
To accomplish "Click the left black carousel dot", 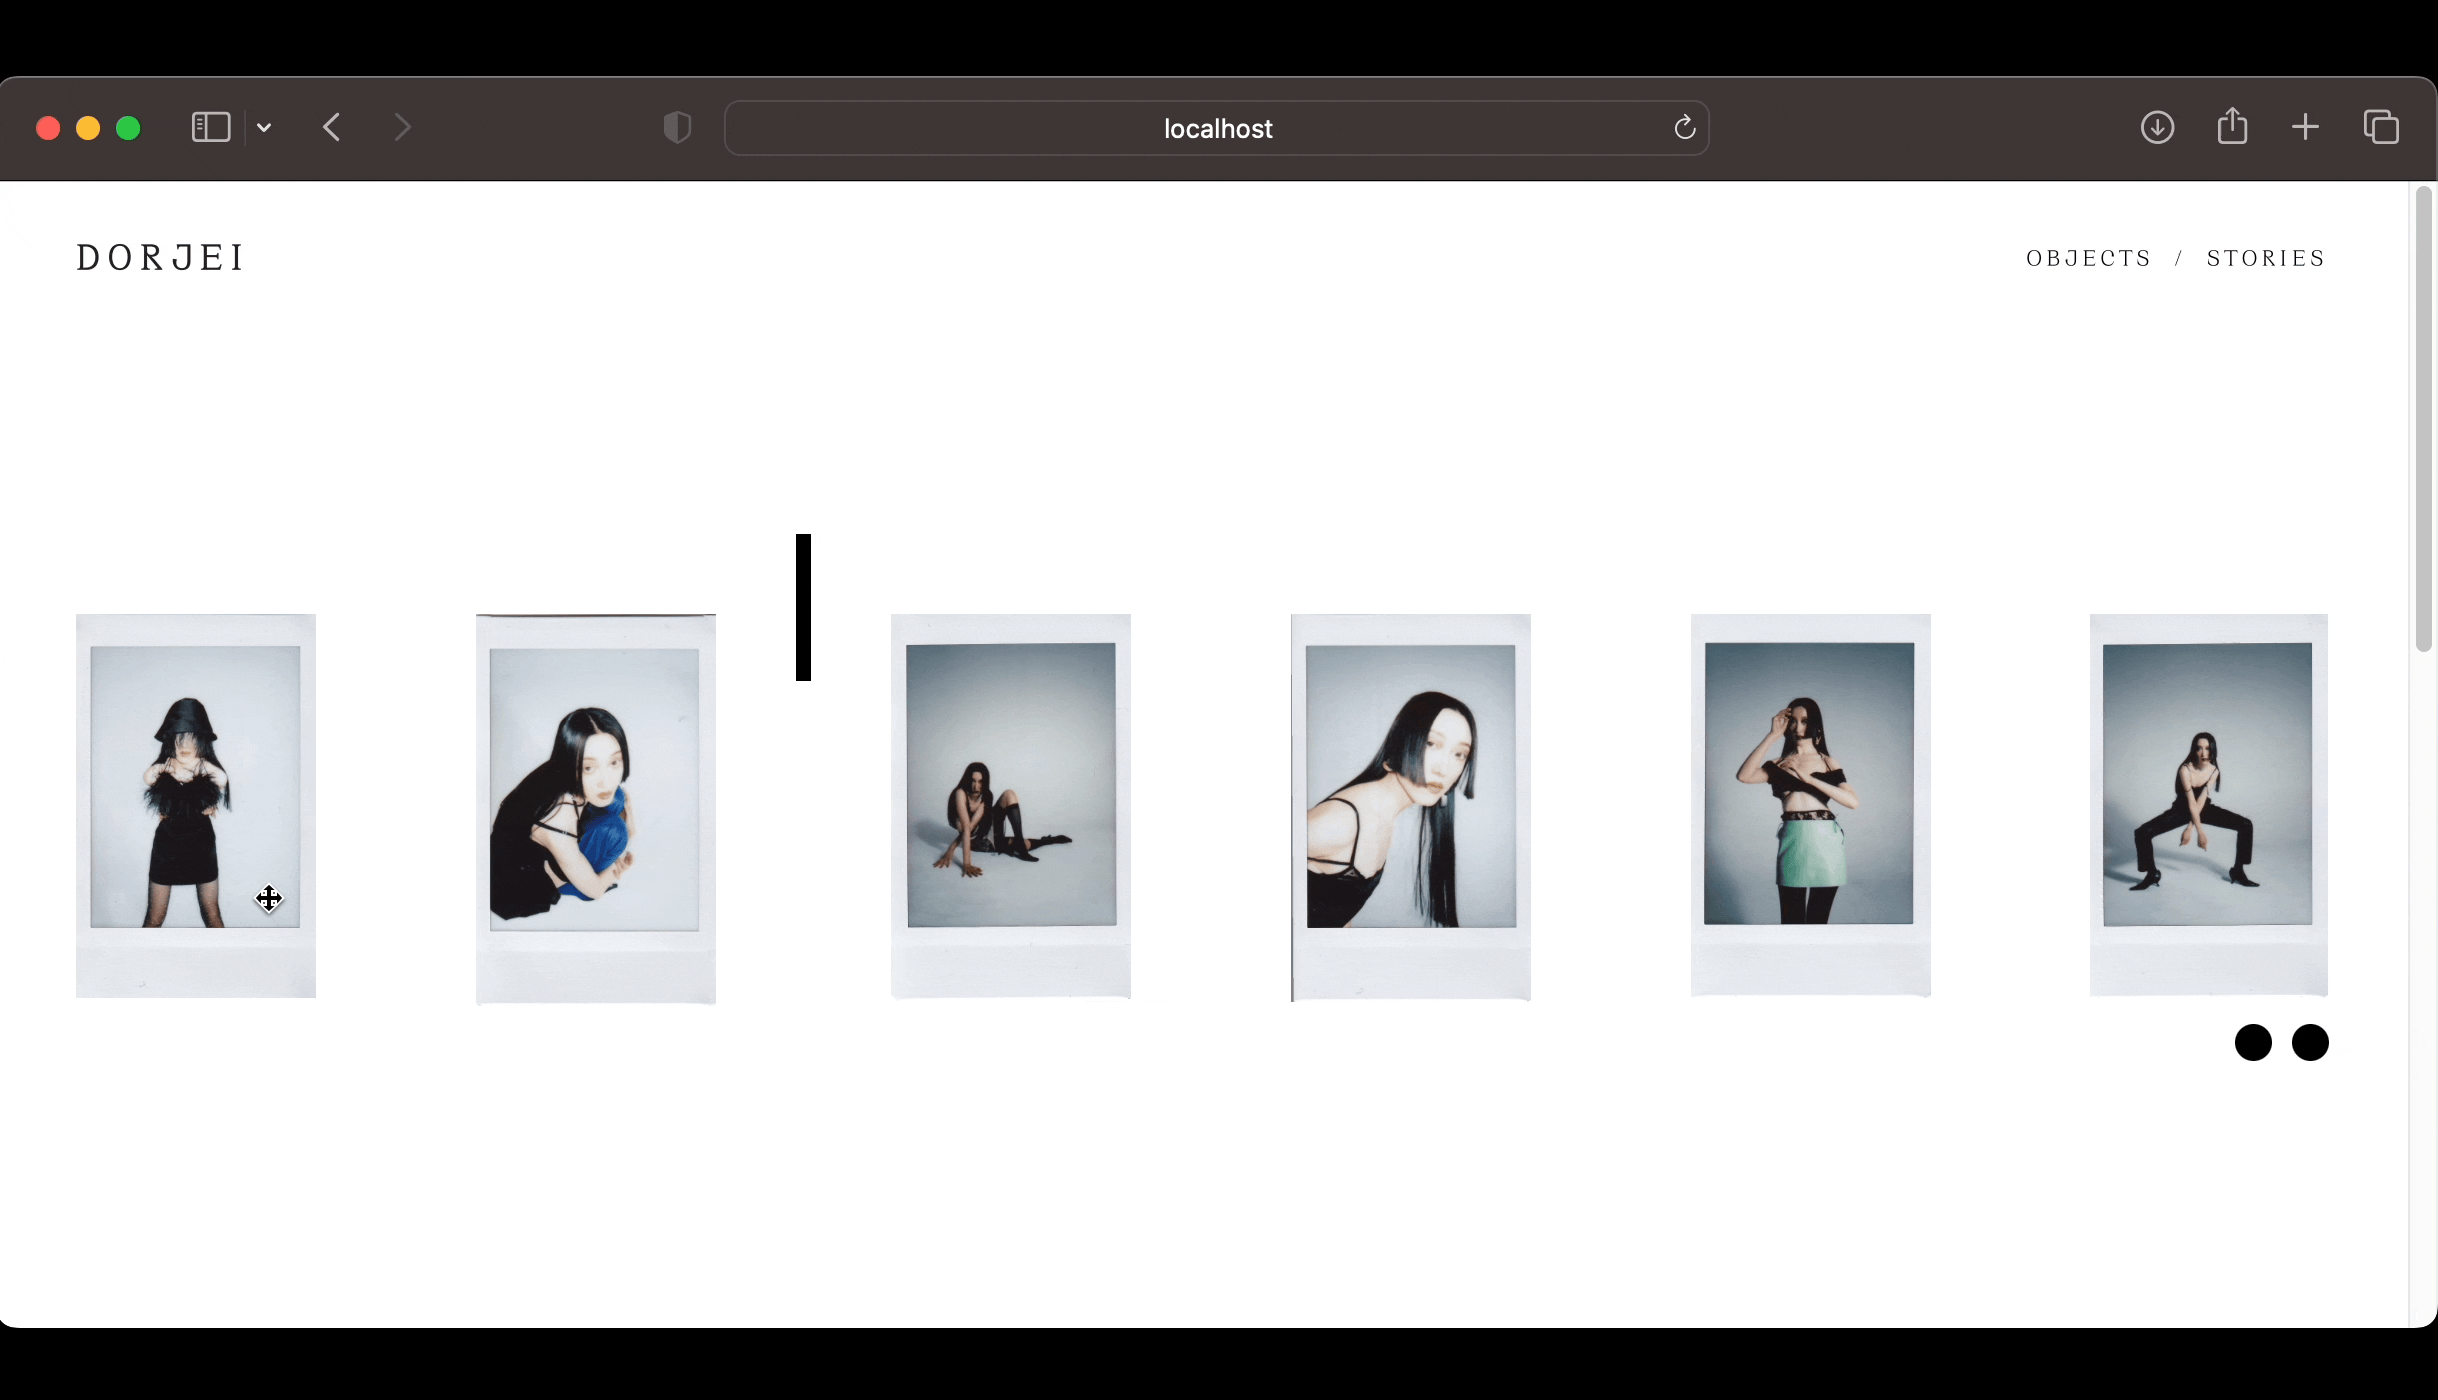I will 2253,1042.
